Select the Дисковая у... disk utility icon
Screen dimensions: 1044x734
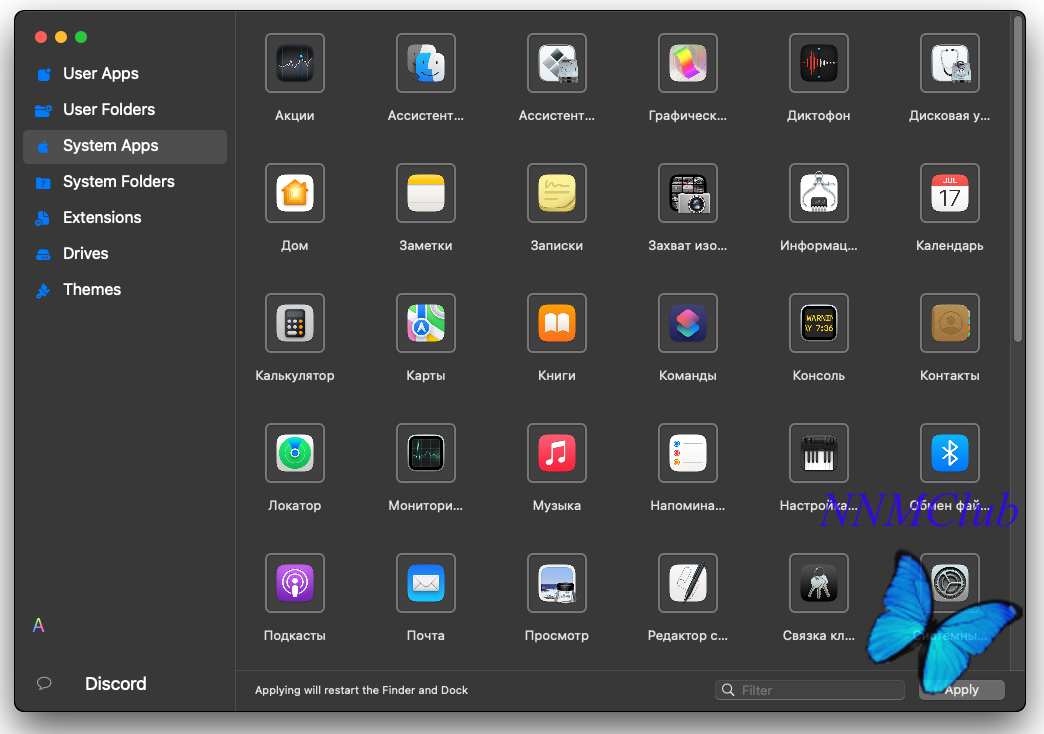pos(950,63)
